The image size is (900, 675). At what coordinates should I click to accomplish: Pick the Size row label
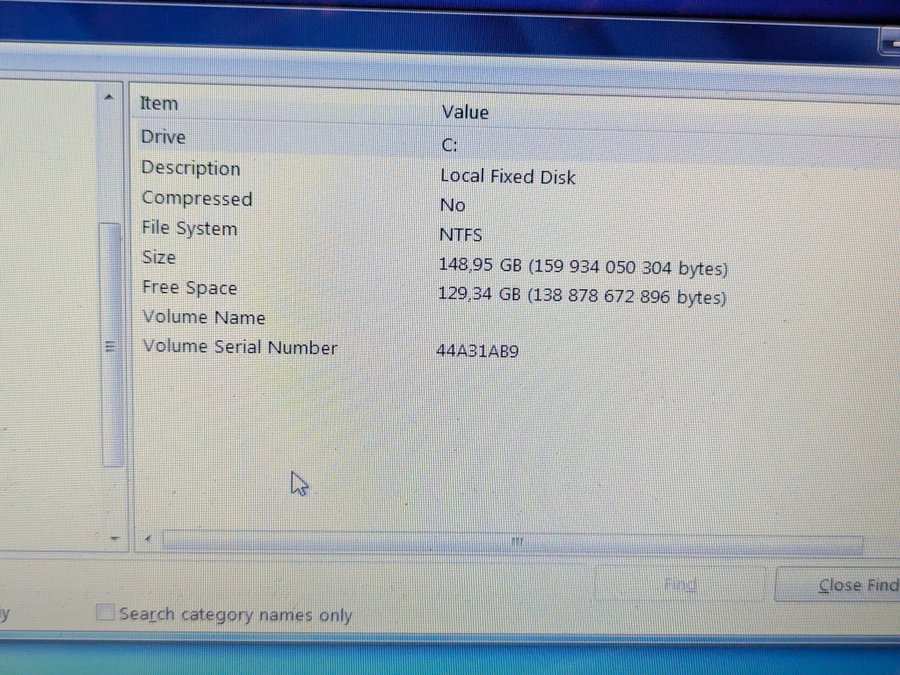[x=158, y=258]
